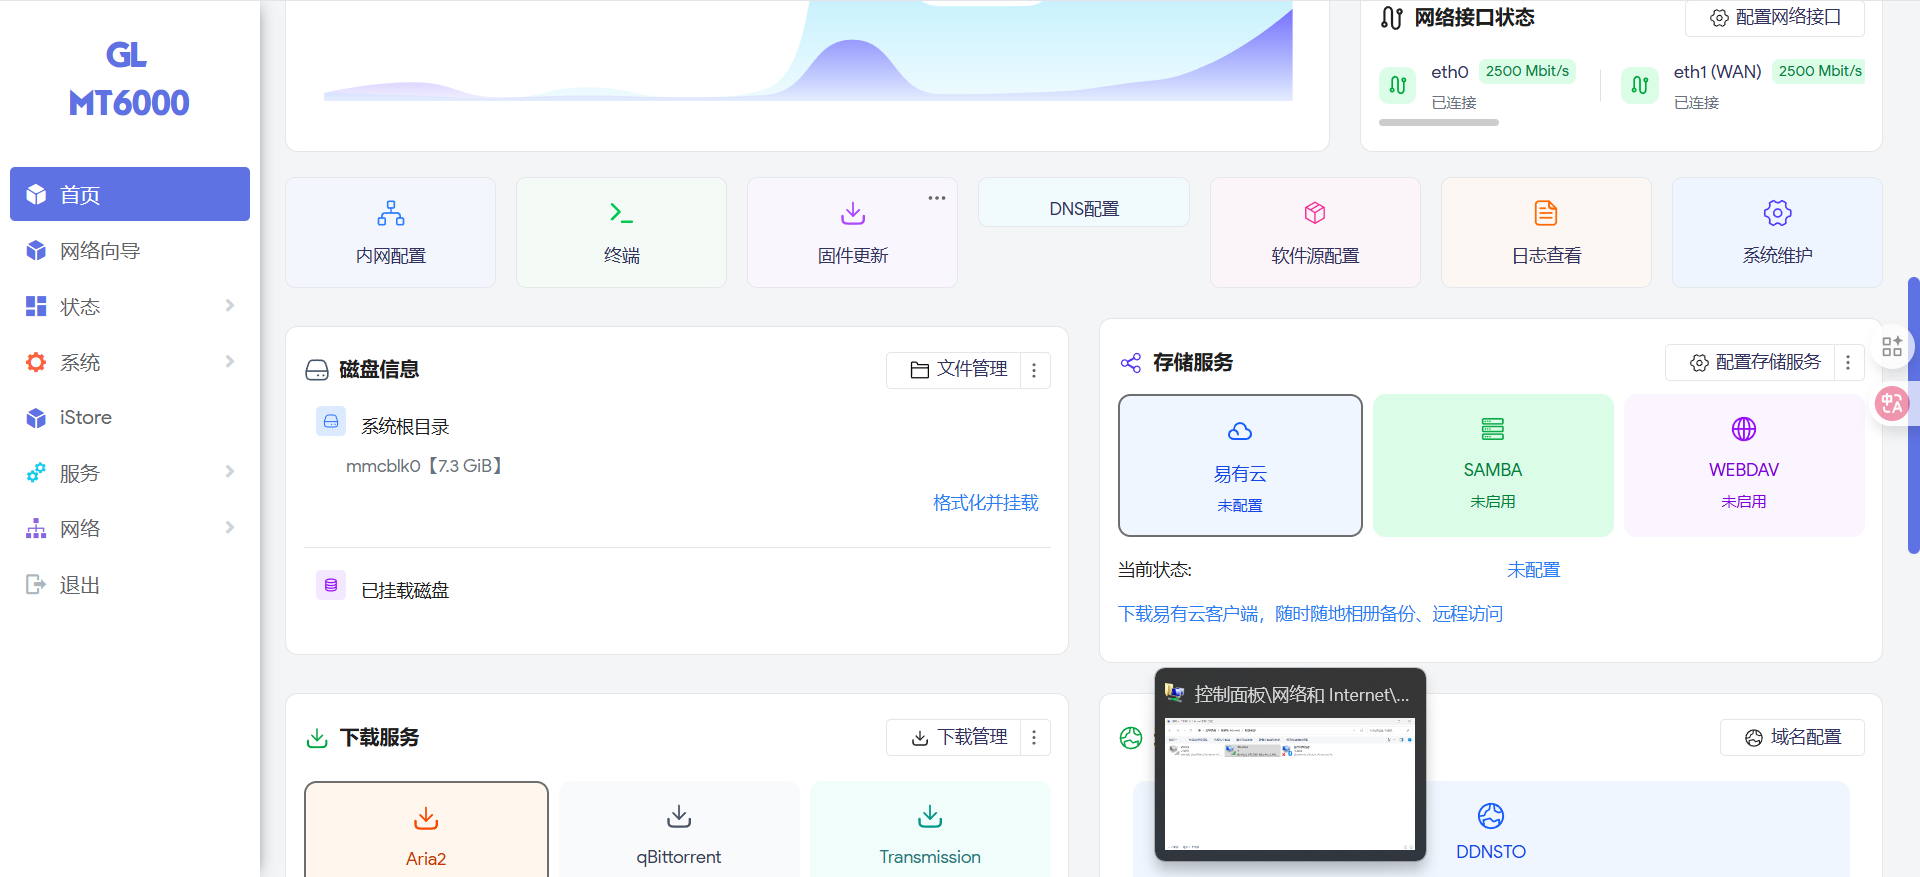Click the 格式化并挂载 link
Viewport: 1920px width, 877px height.
(985, 503)
